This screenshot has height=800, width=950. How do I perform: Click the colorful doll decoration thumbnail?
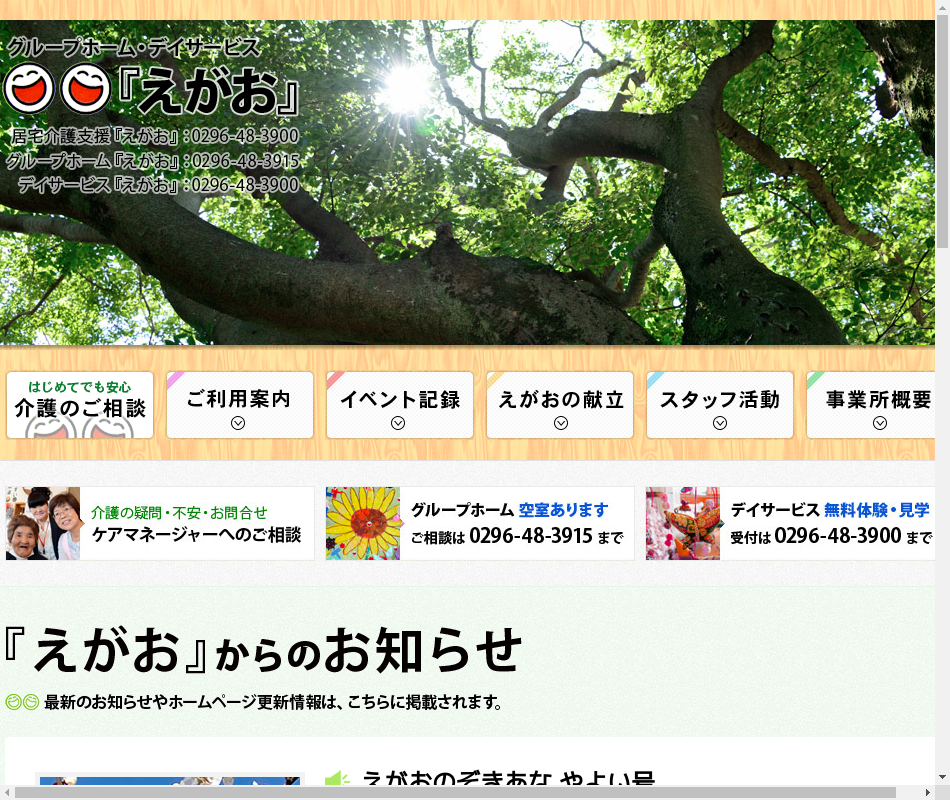point(683,523)
